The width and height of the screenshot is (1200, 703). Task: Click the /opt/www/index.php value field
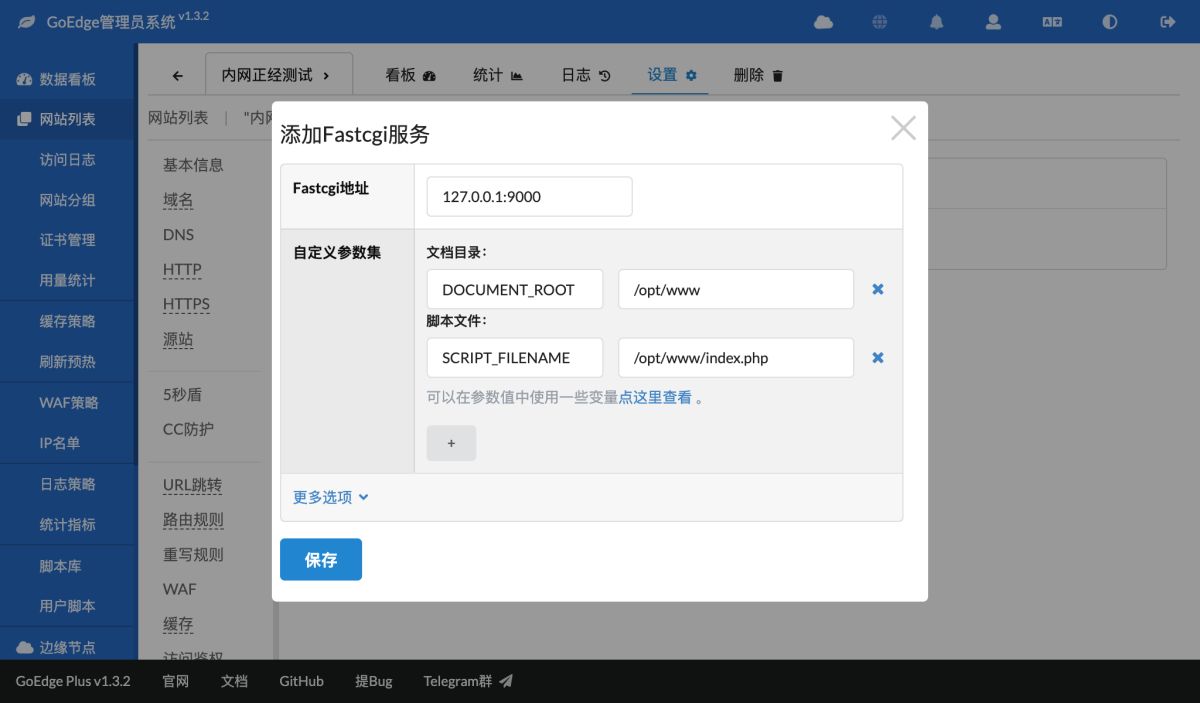pyautogui.click(x=736, y=358)
